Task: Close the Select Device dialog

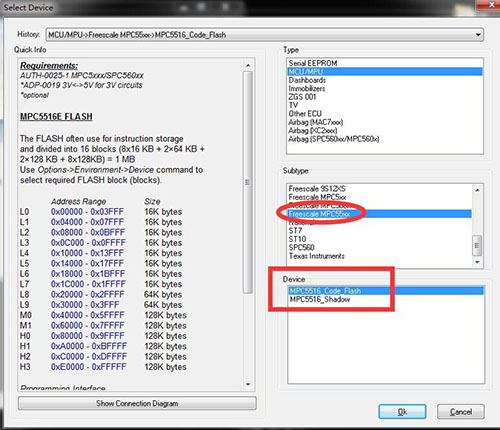Action: [491, 5]
